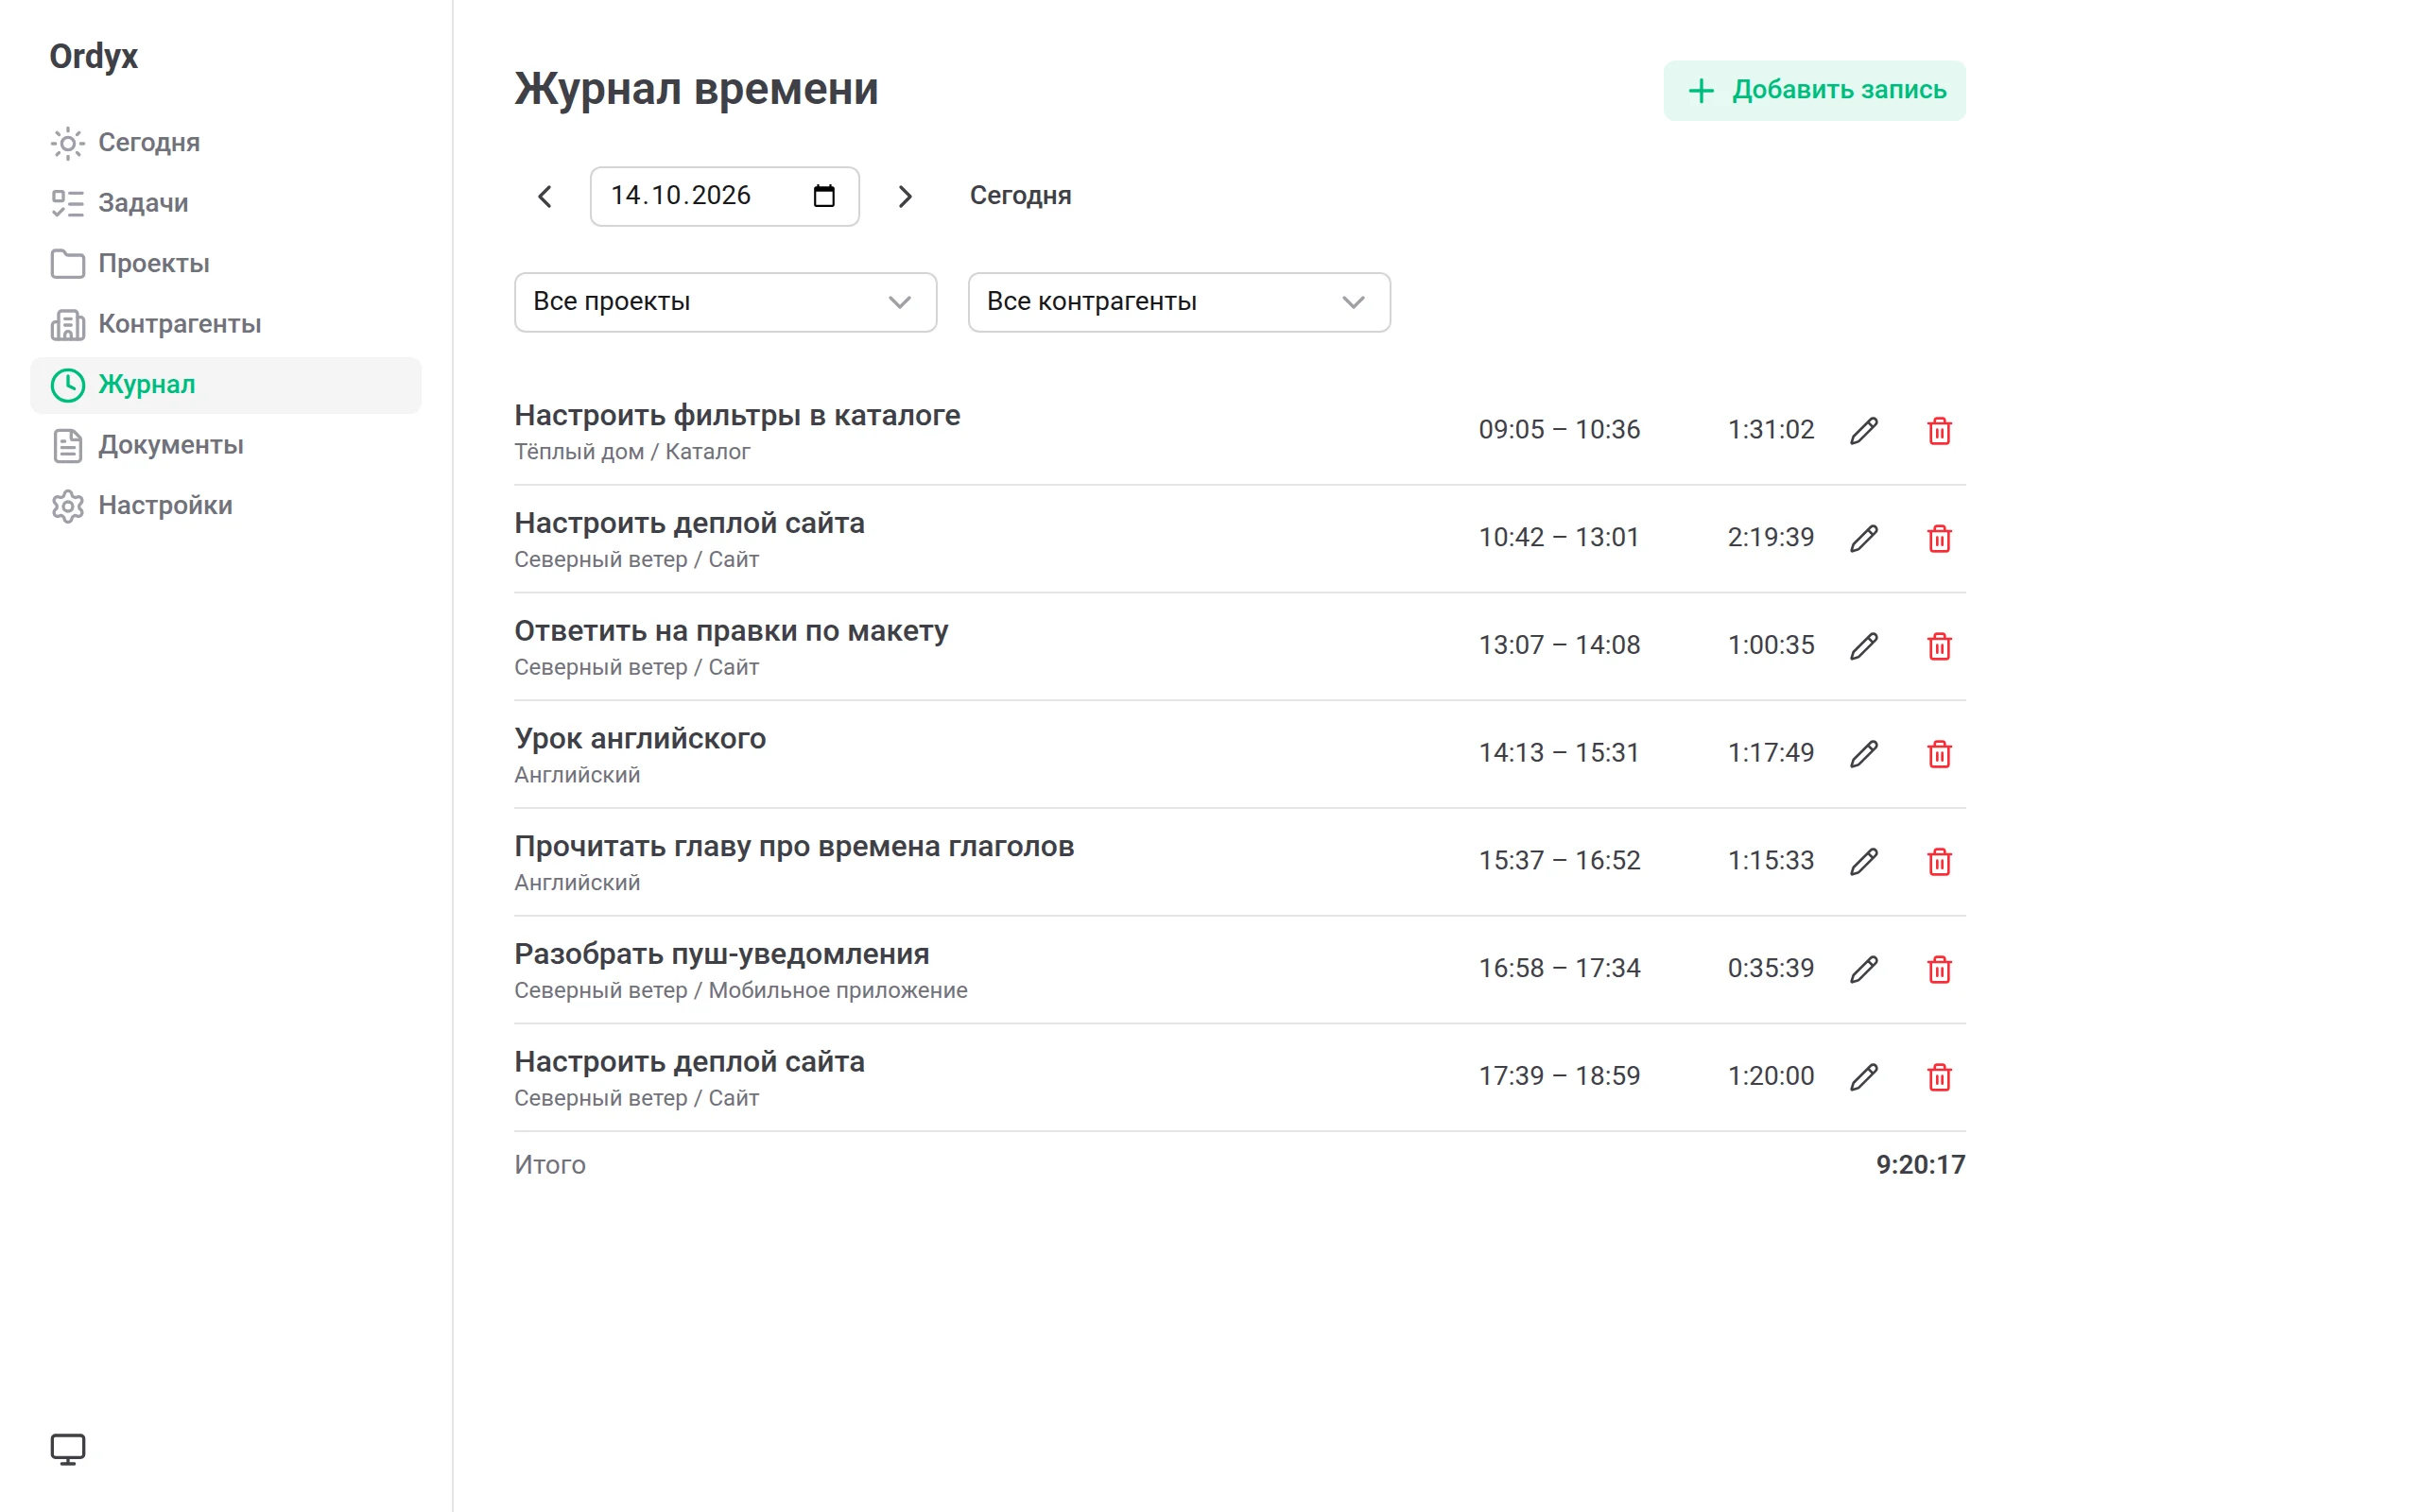This screenshot has width=2420, height=1512.
Task: Delete the 'Настроить фильтры в каталоге' entry
Action: [1939, 431]
